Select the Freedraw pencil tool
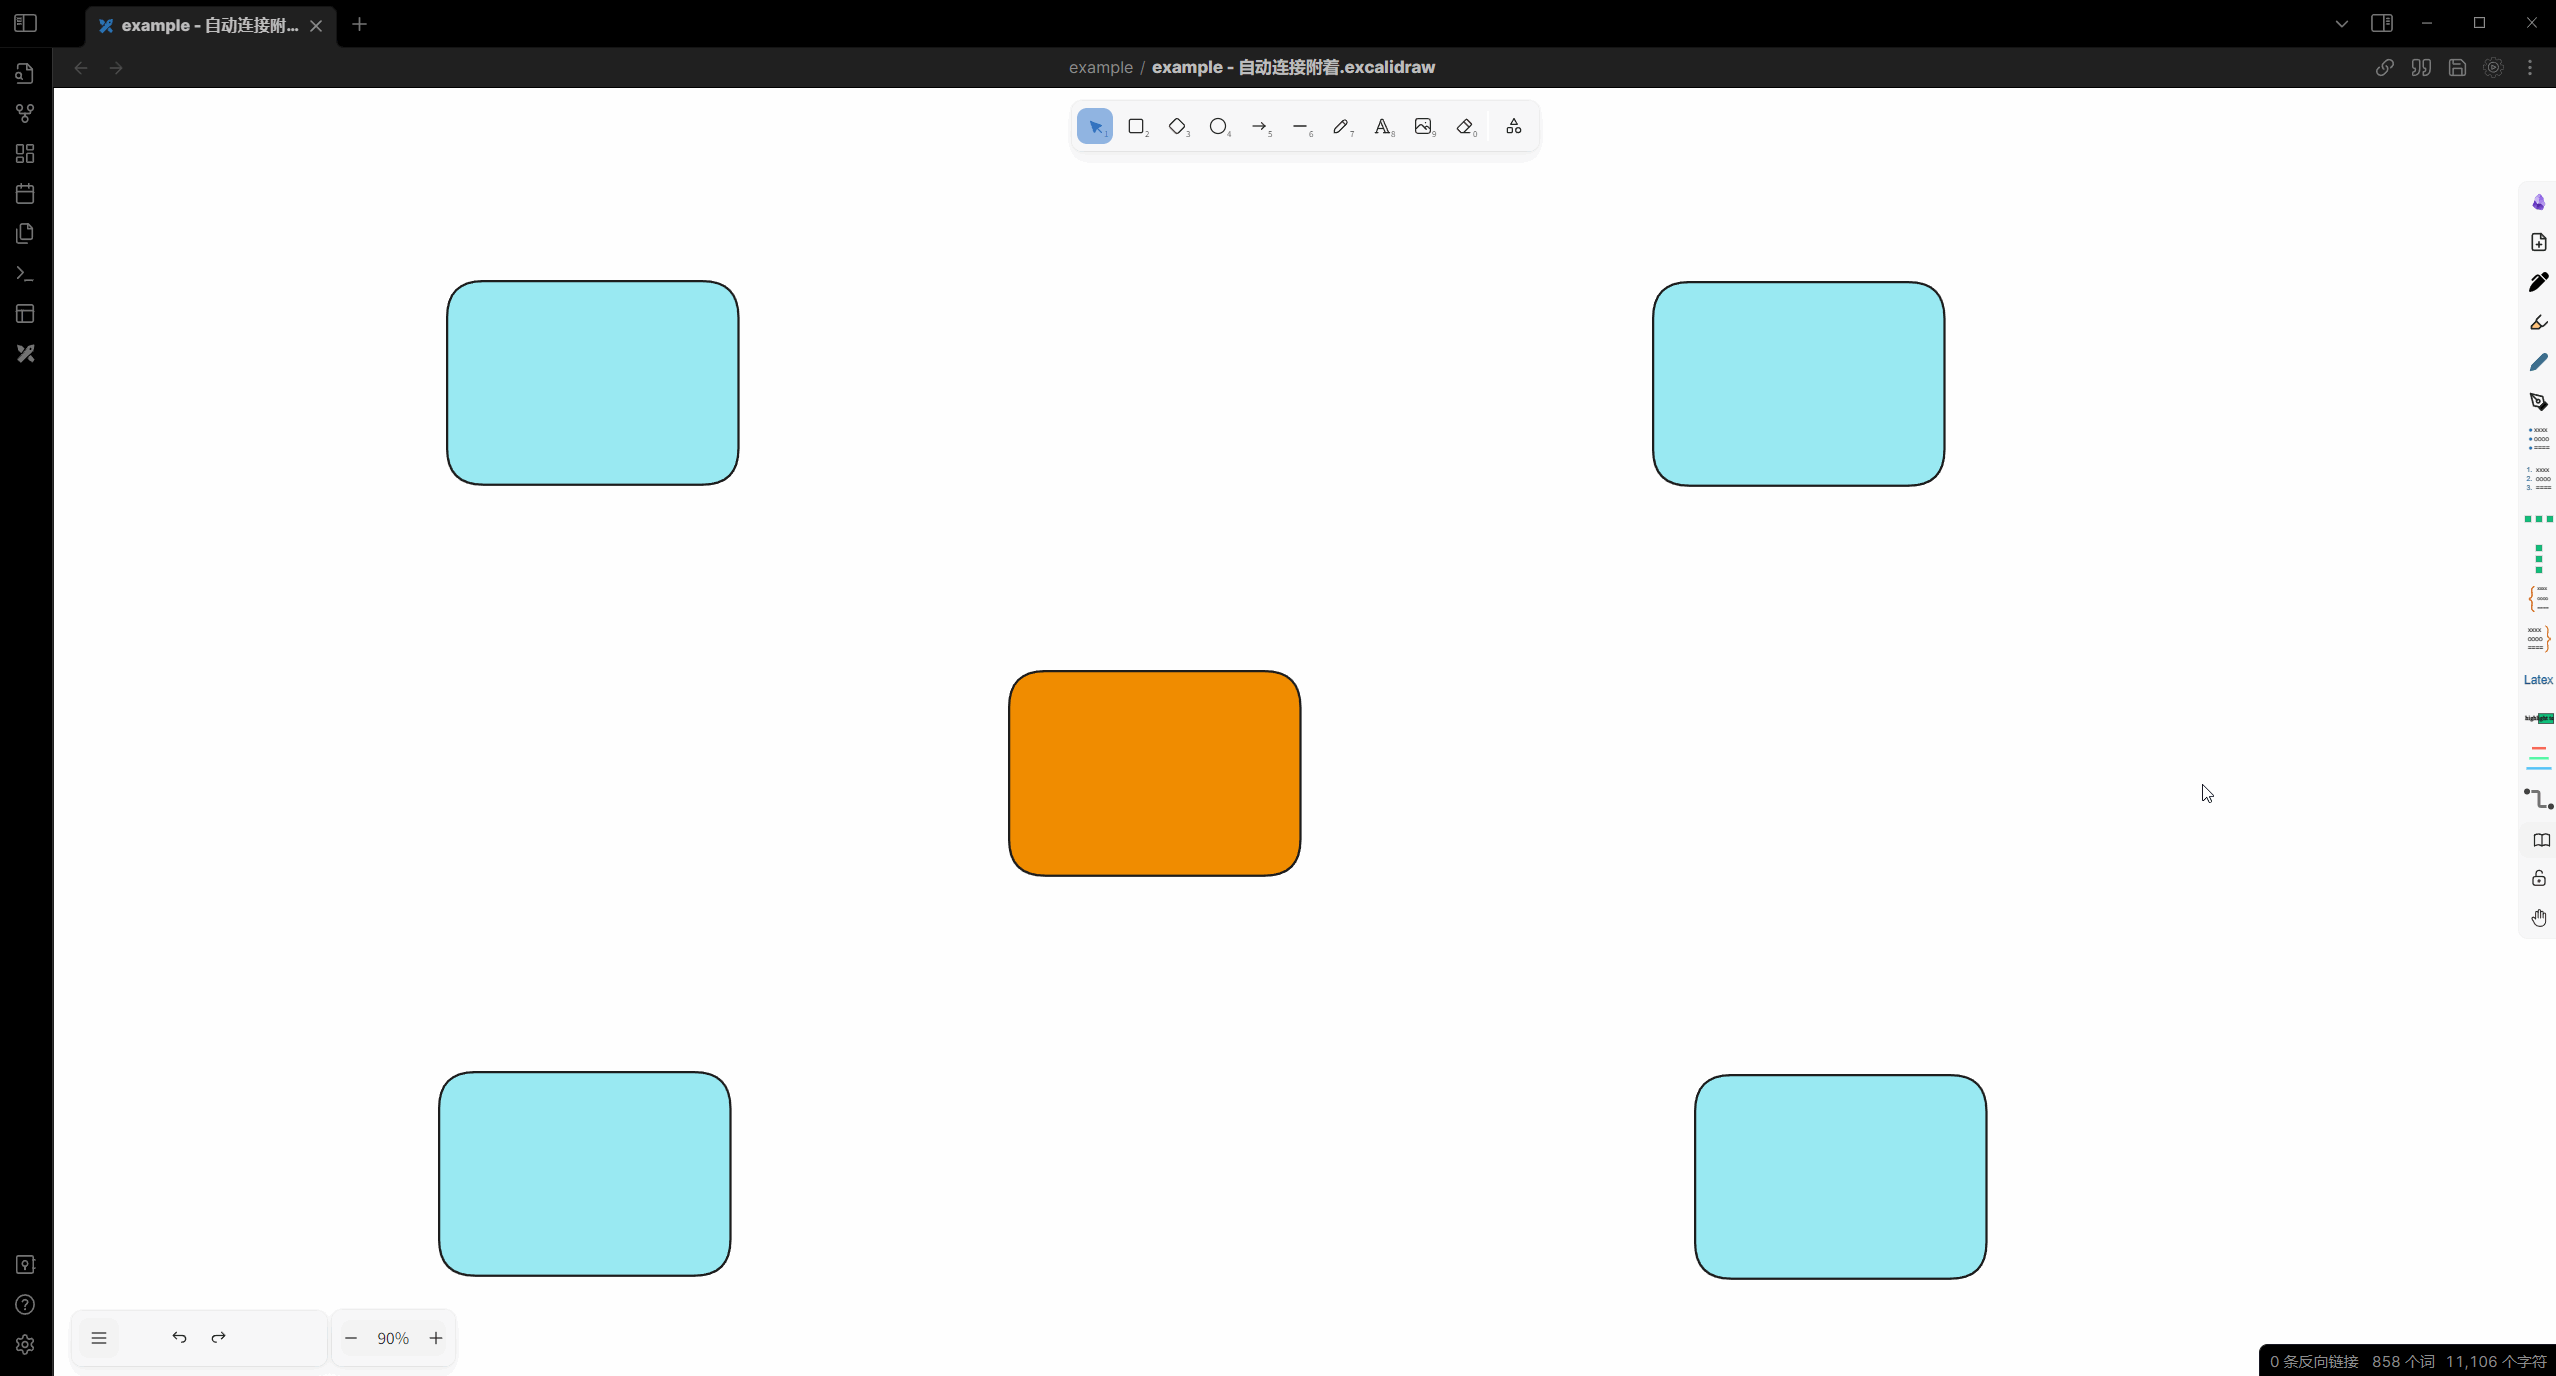 point(1341,127)
